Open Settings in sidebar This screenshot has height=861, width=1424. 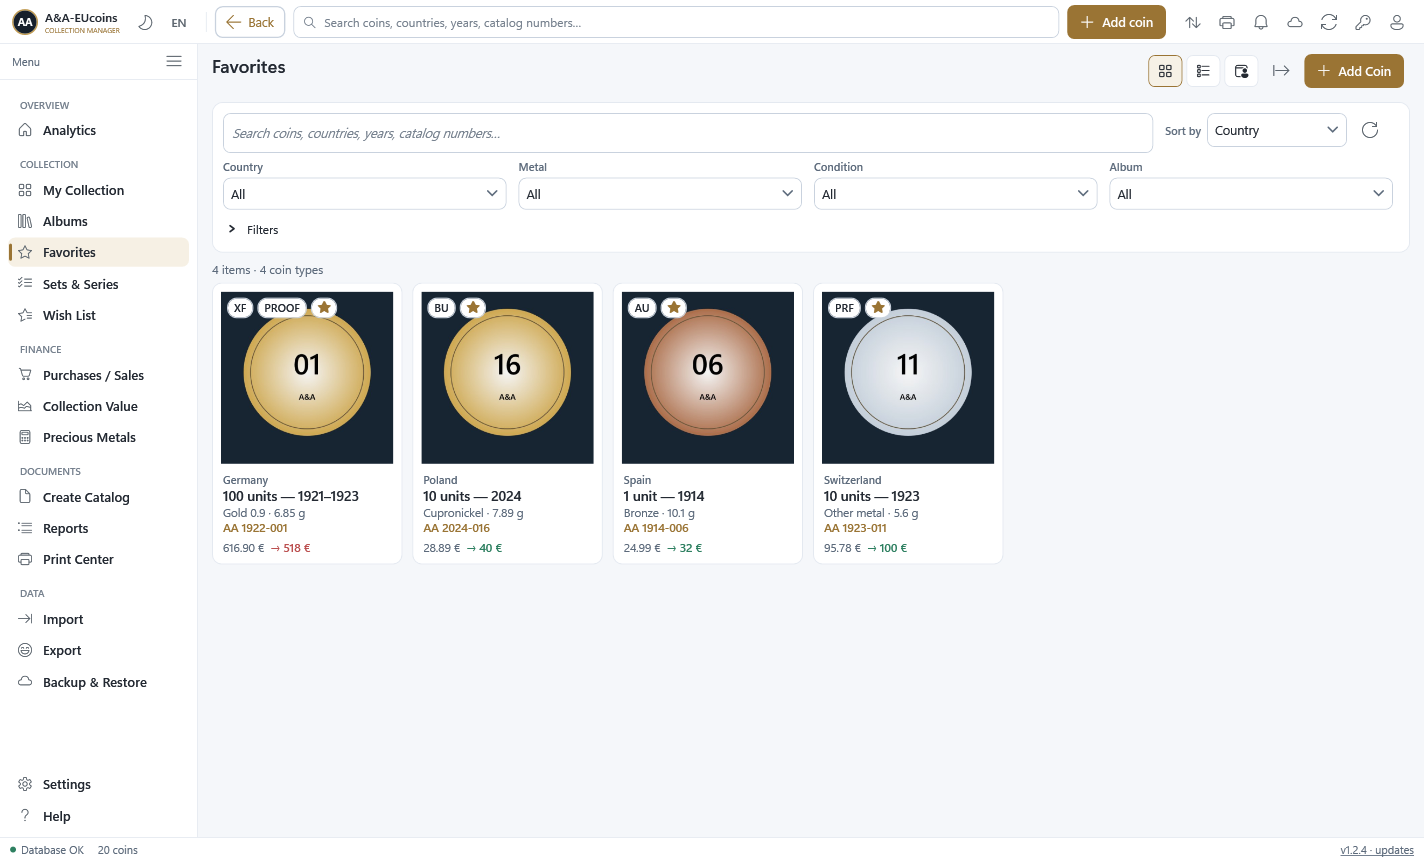pyautogui.click(x=99, y=784)
